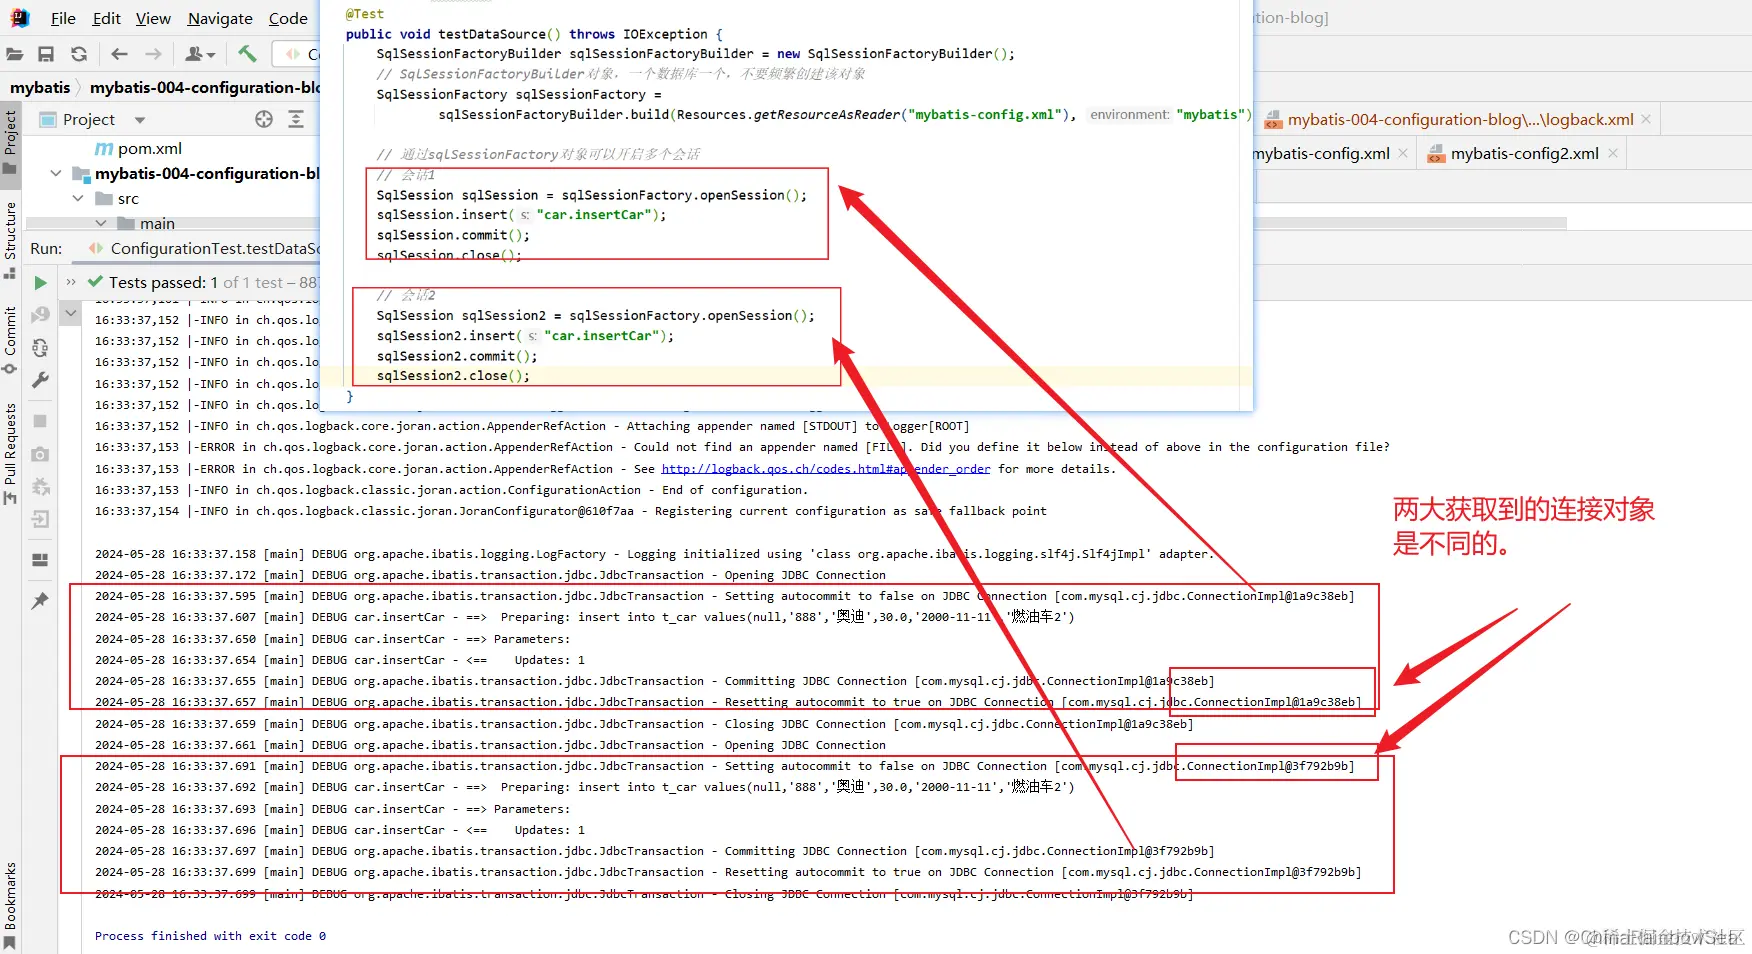This screenshot has height=954, width=1752.
Task: Click Toggle auto-test rerun icon
Action: click(40, 347)
